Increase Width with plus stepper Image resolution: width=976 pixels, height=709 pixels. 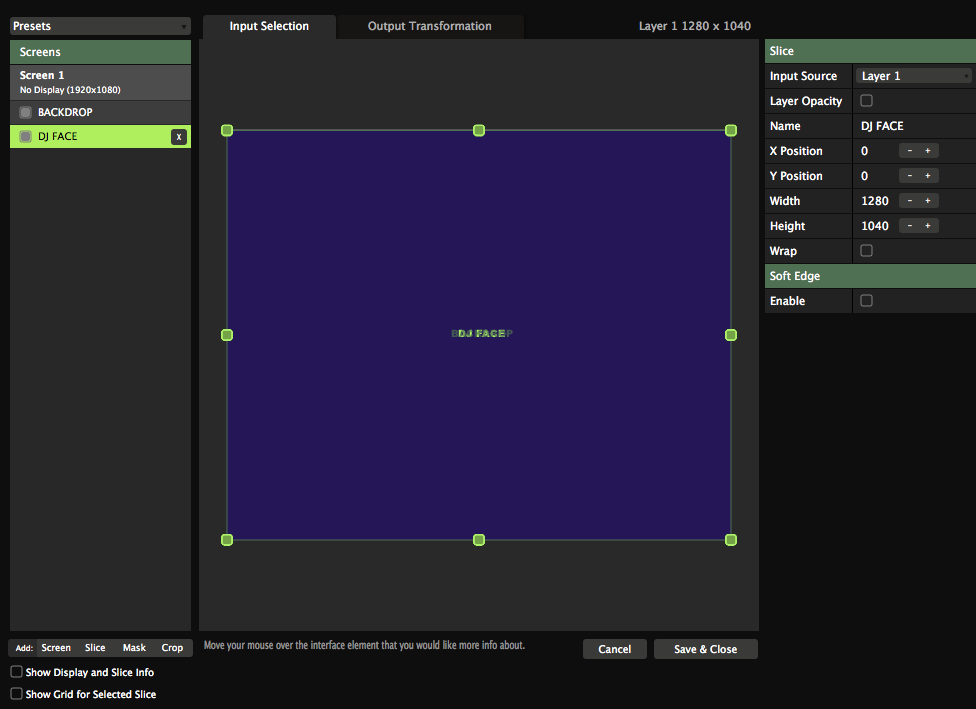click(x=928, y=201)
